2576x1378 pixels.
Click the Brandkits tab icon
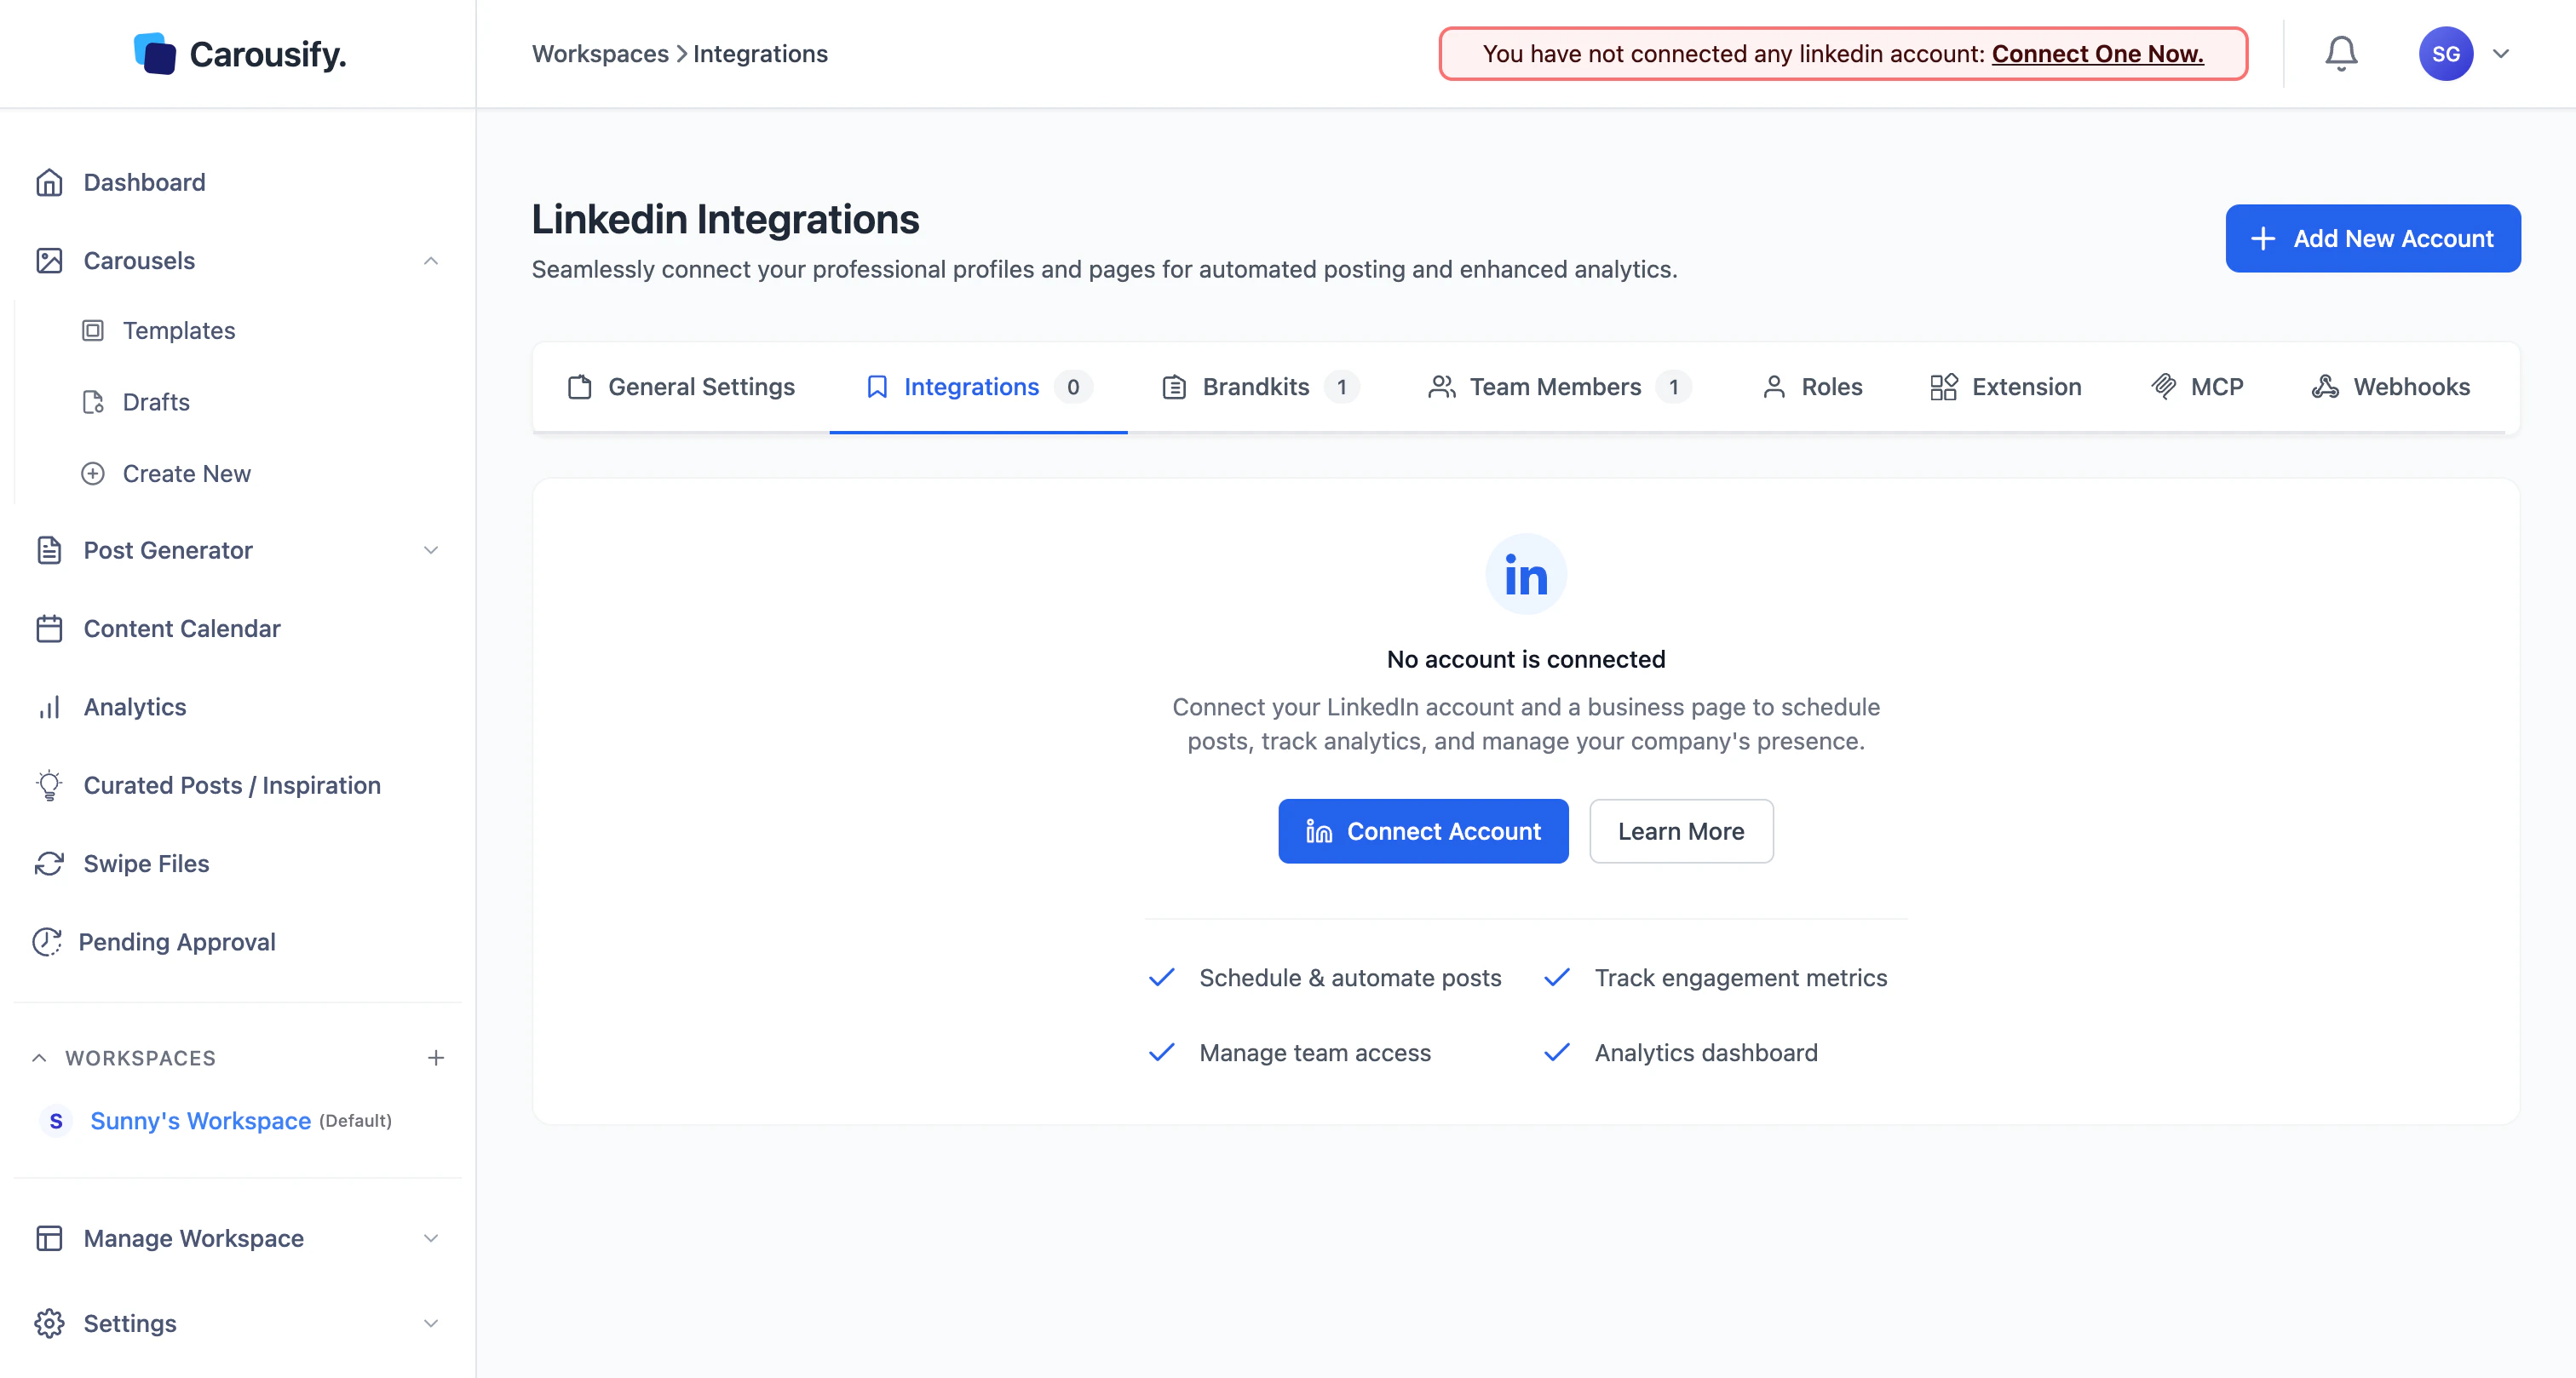click(1174, 387)
